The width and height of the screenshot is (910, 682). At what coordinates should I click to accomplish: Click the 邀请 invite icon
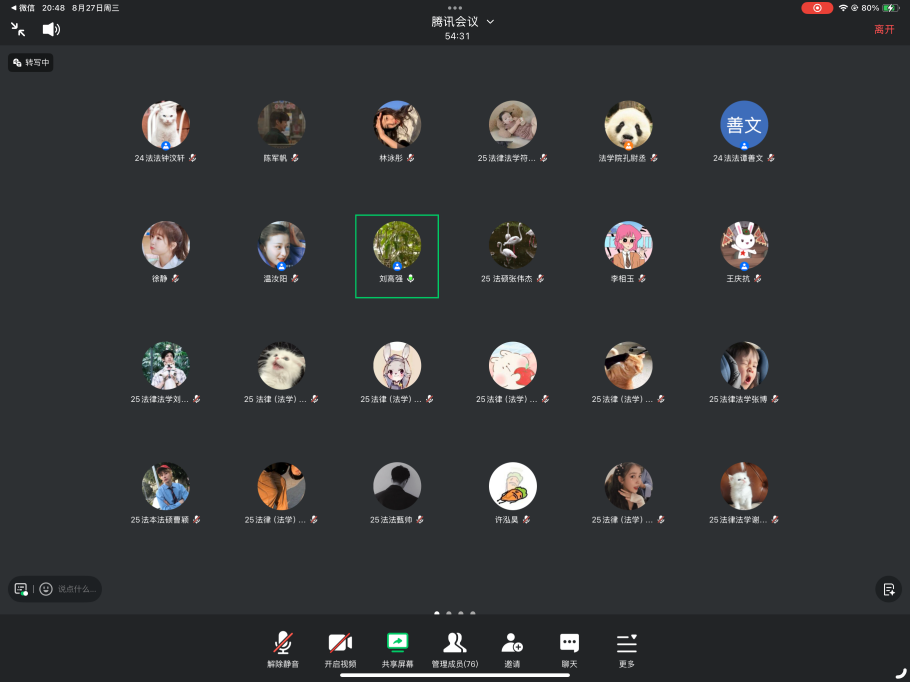(x=512, y=648)
